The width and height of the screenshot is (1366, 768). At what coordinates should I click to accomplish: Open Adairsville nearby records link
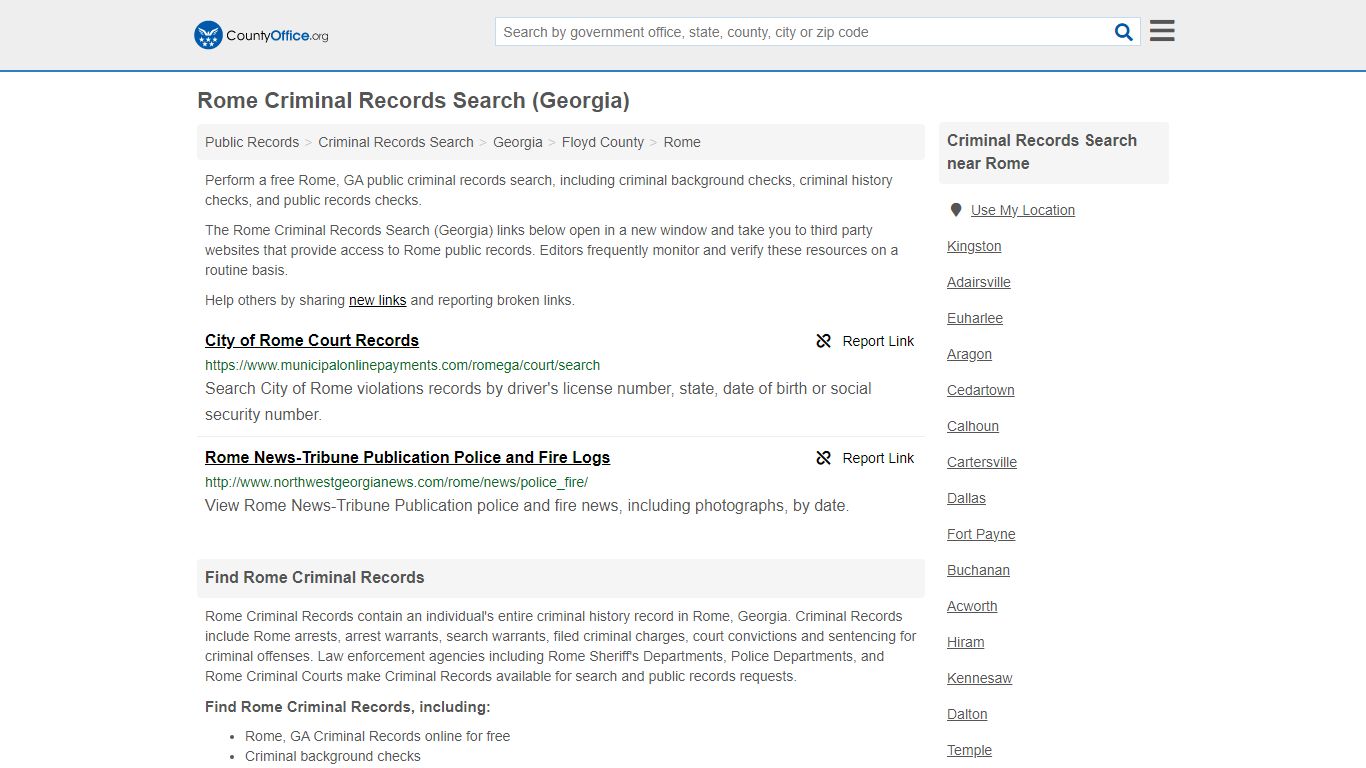click(x=979, y=282)
